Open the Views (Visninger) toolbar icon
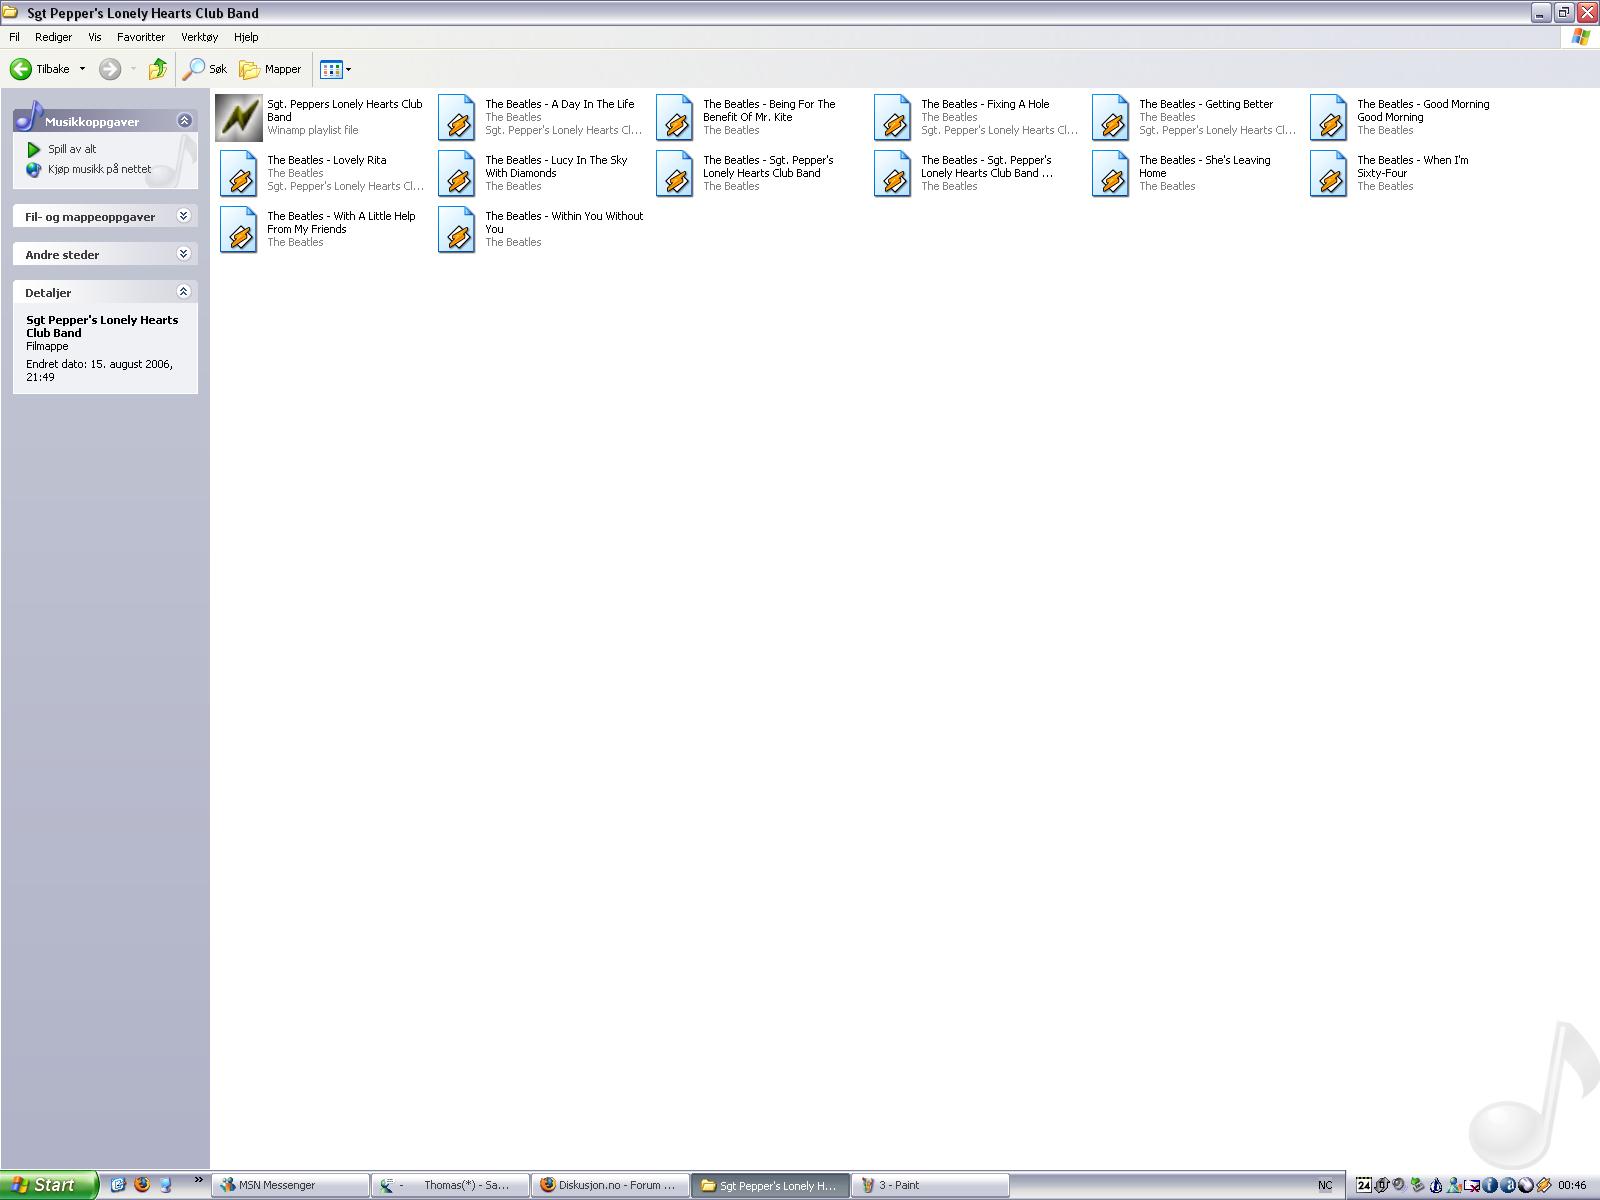Screen dimensions: 1600x1200 point(331,69)
